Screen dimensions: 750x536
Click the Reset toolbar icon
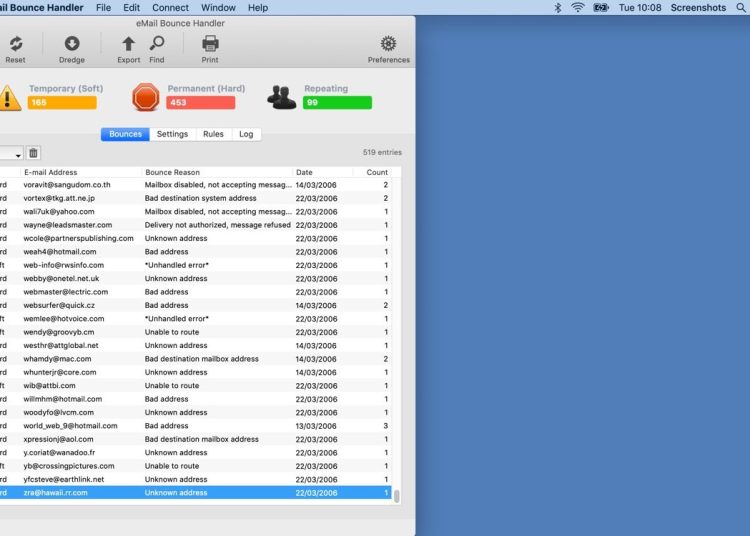15,44
